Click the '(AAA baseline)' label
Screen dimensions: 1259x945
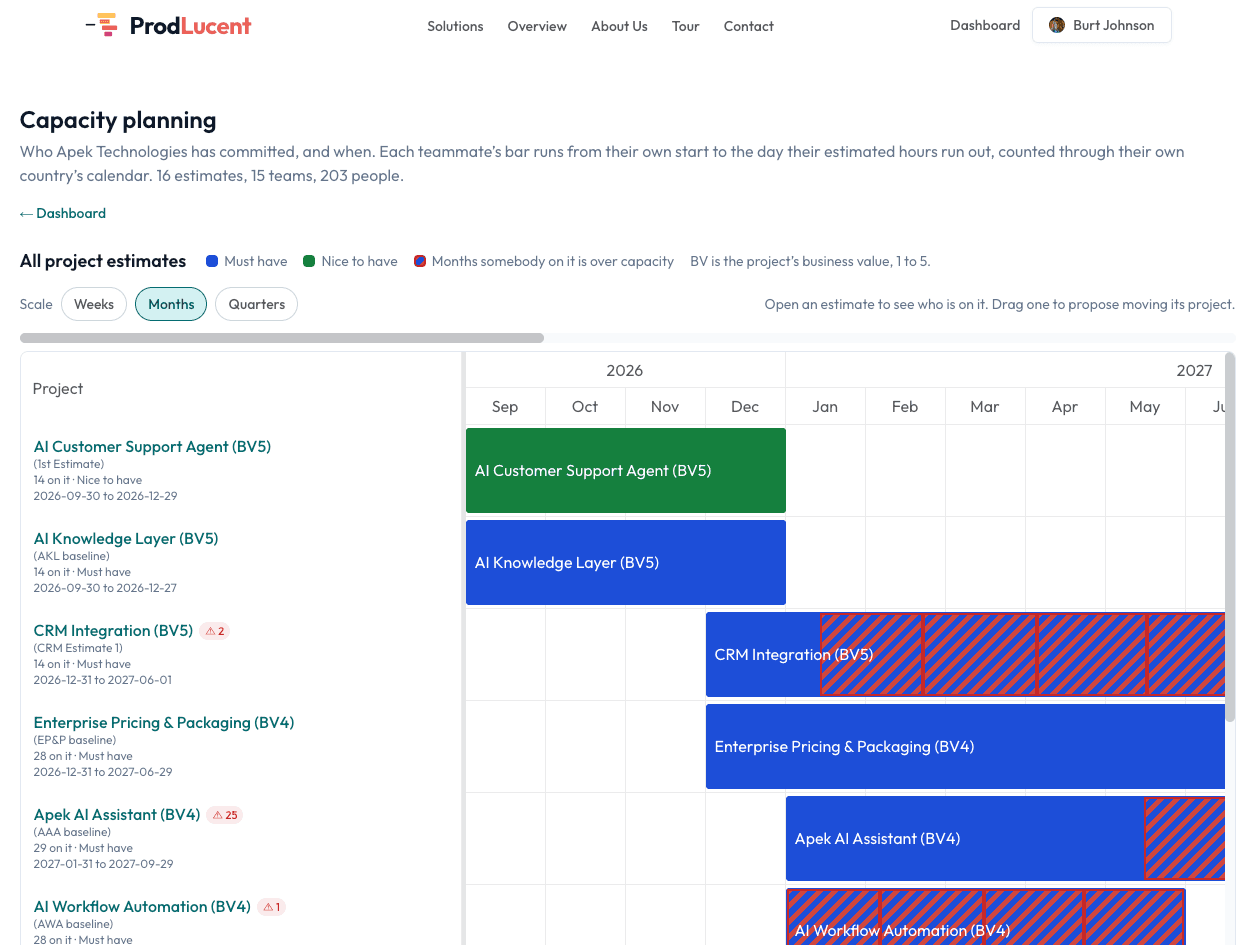(72, 832)
